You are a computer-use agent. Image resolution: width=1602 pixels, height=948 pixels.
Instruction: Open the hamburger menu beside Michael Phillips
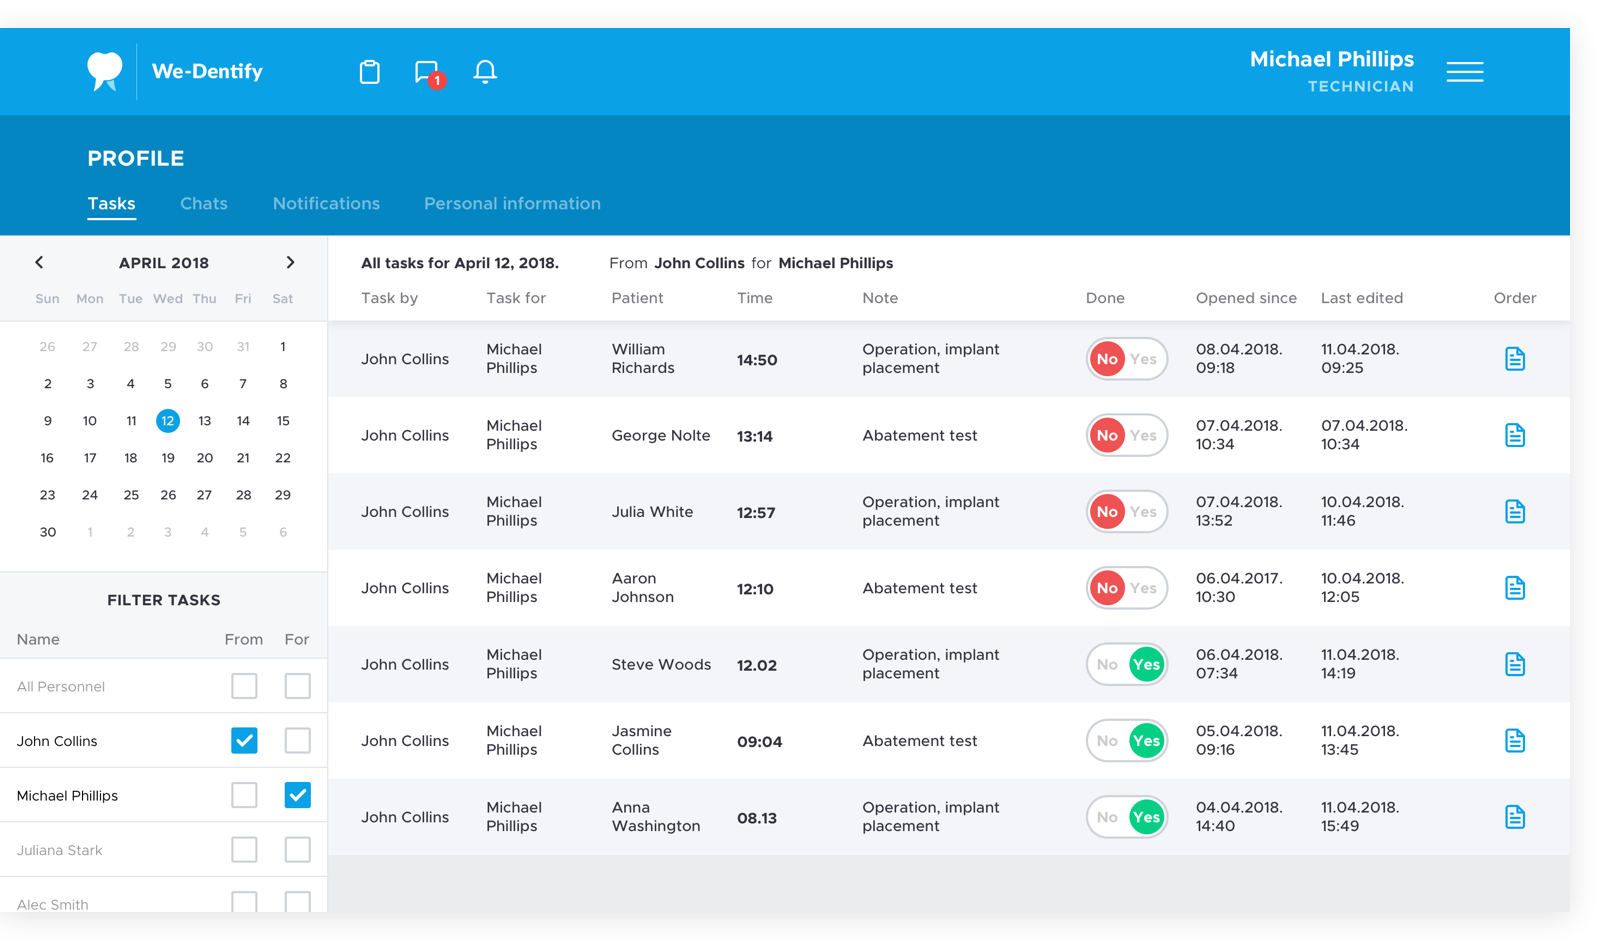click(1465, 72)
